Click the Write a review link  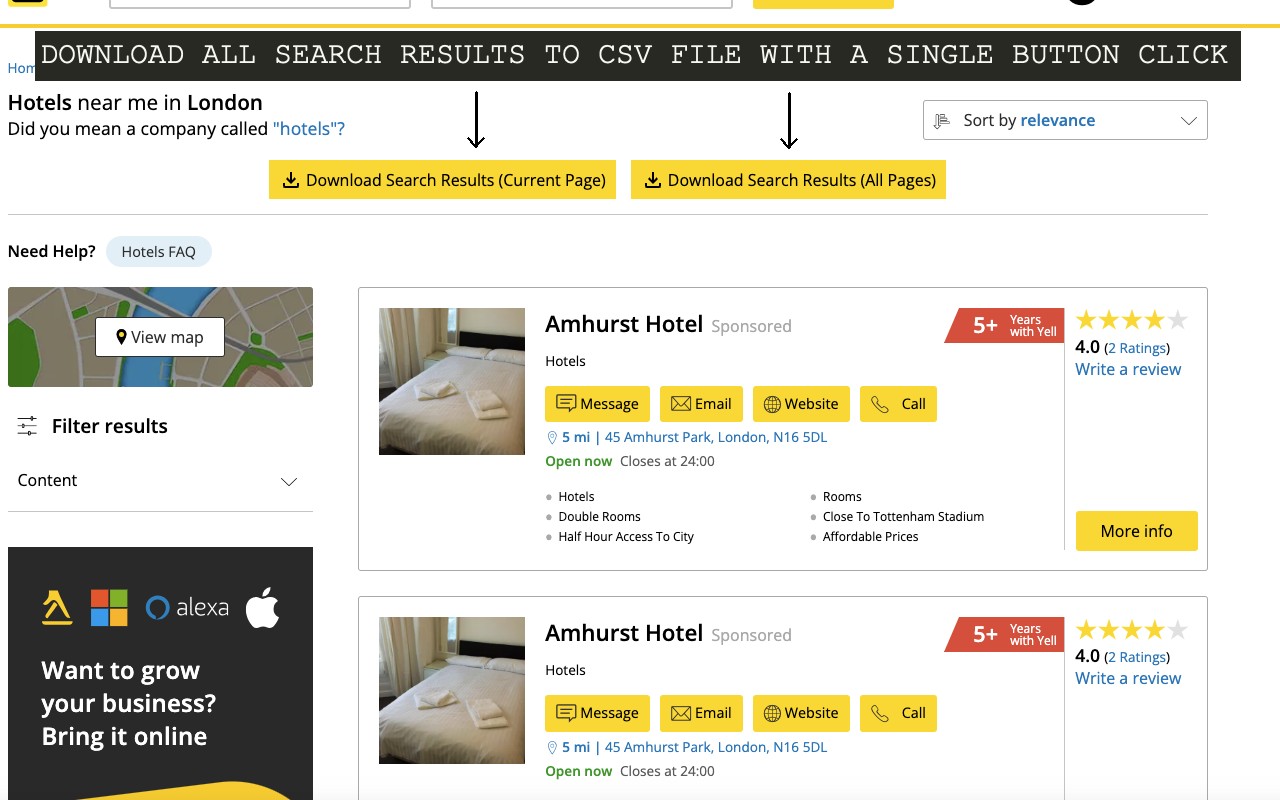coord(1127,369)
